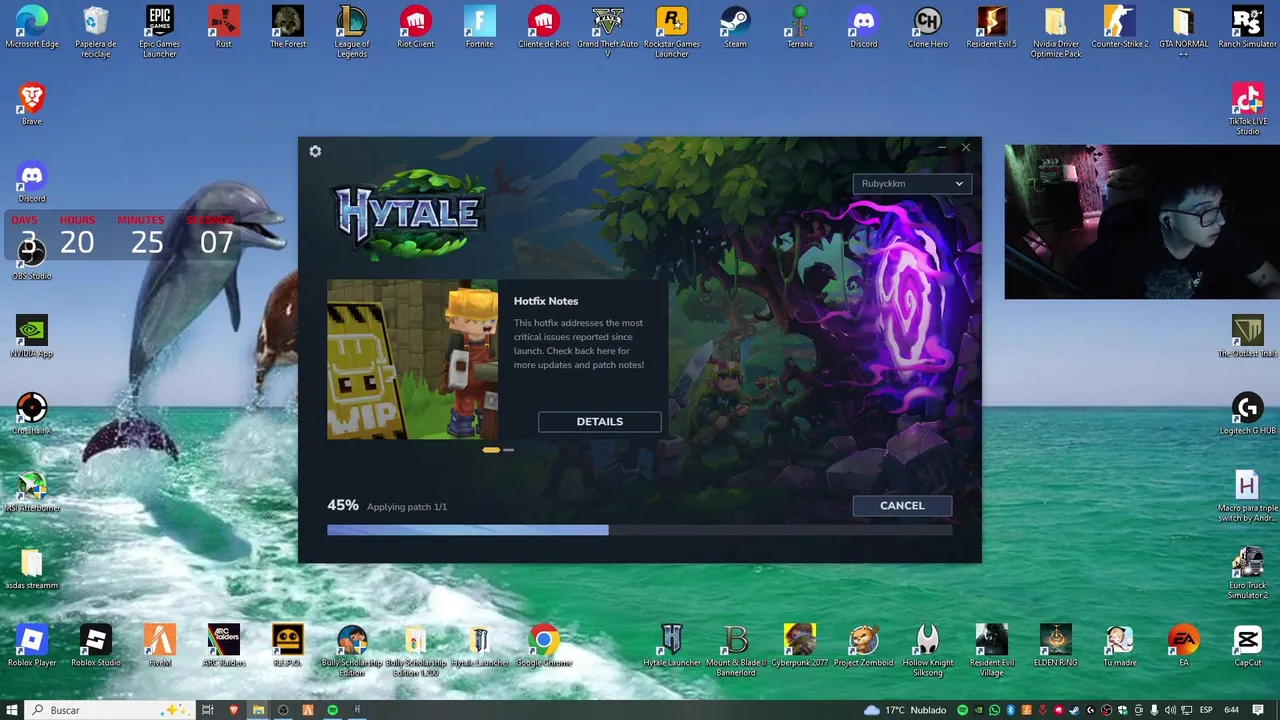Click the Buscar taskbar search box
Image resolution: width=1280 pixels, height=720 pixels.
click(110, 710)
